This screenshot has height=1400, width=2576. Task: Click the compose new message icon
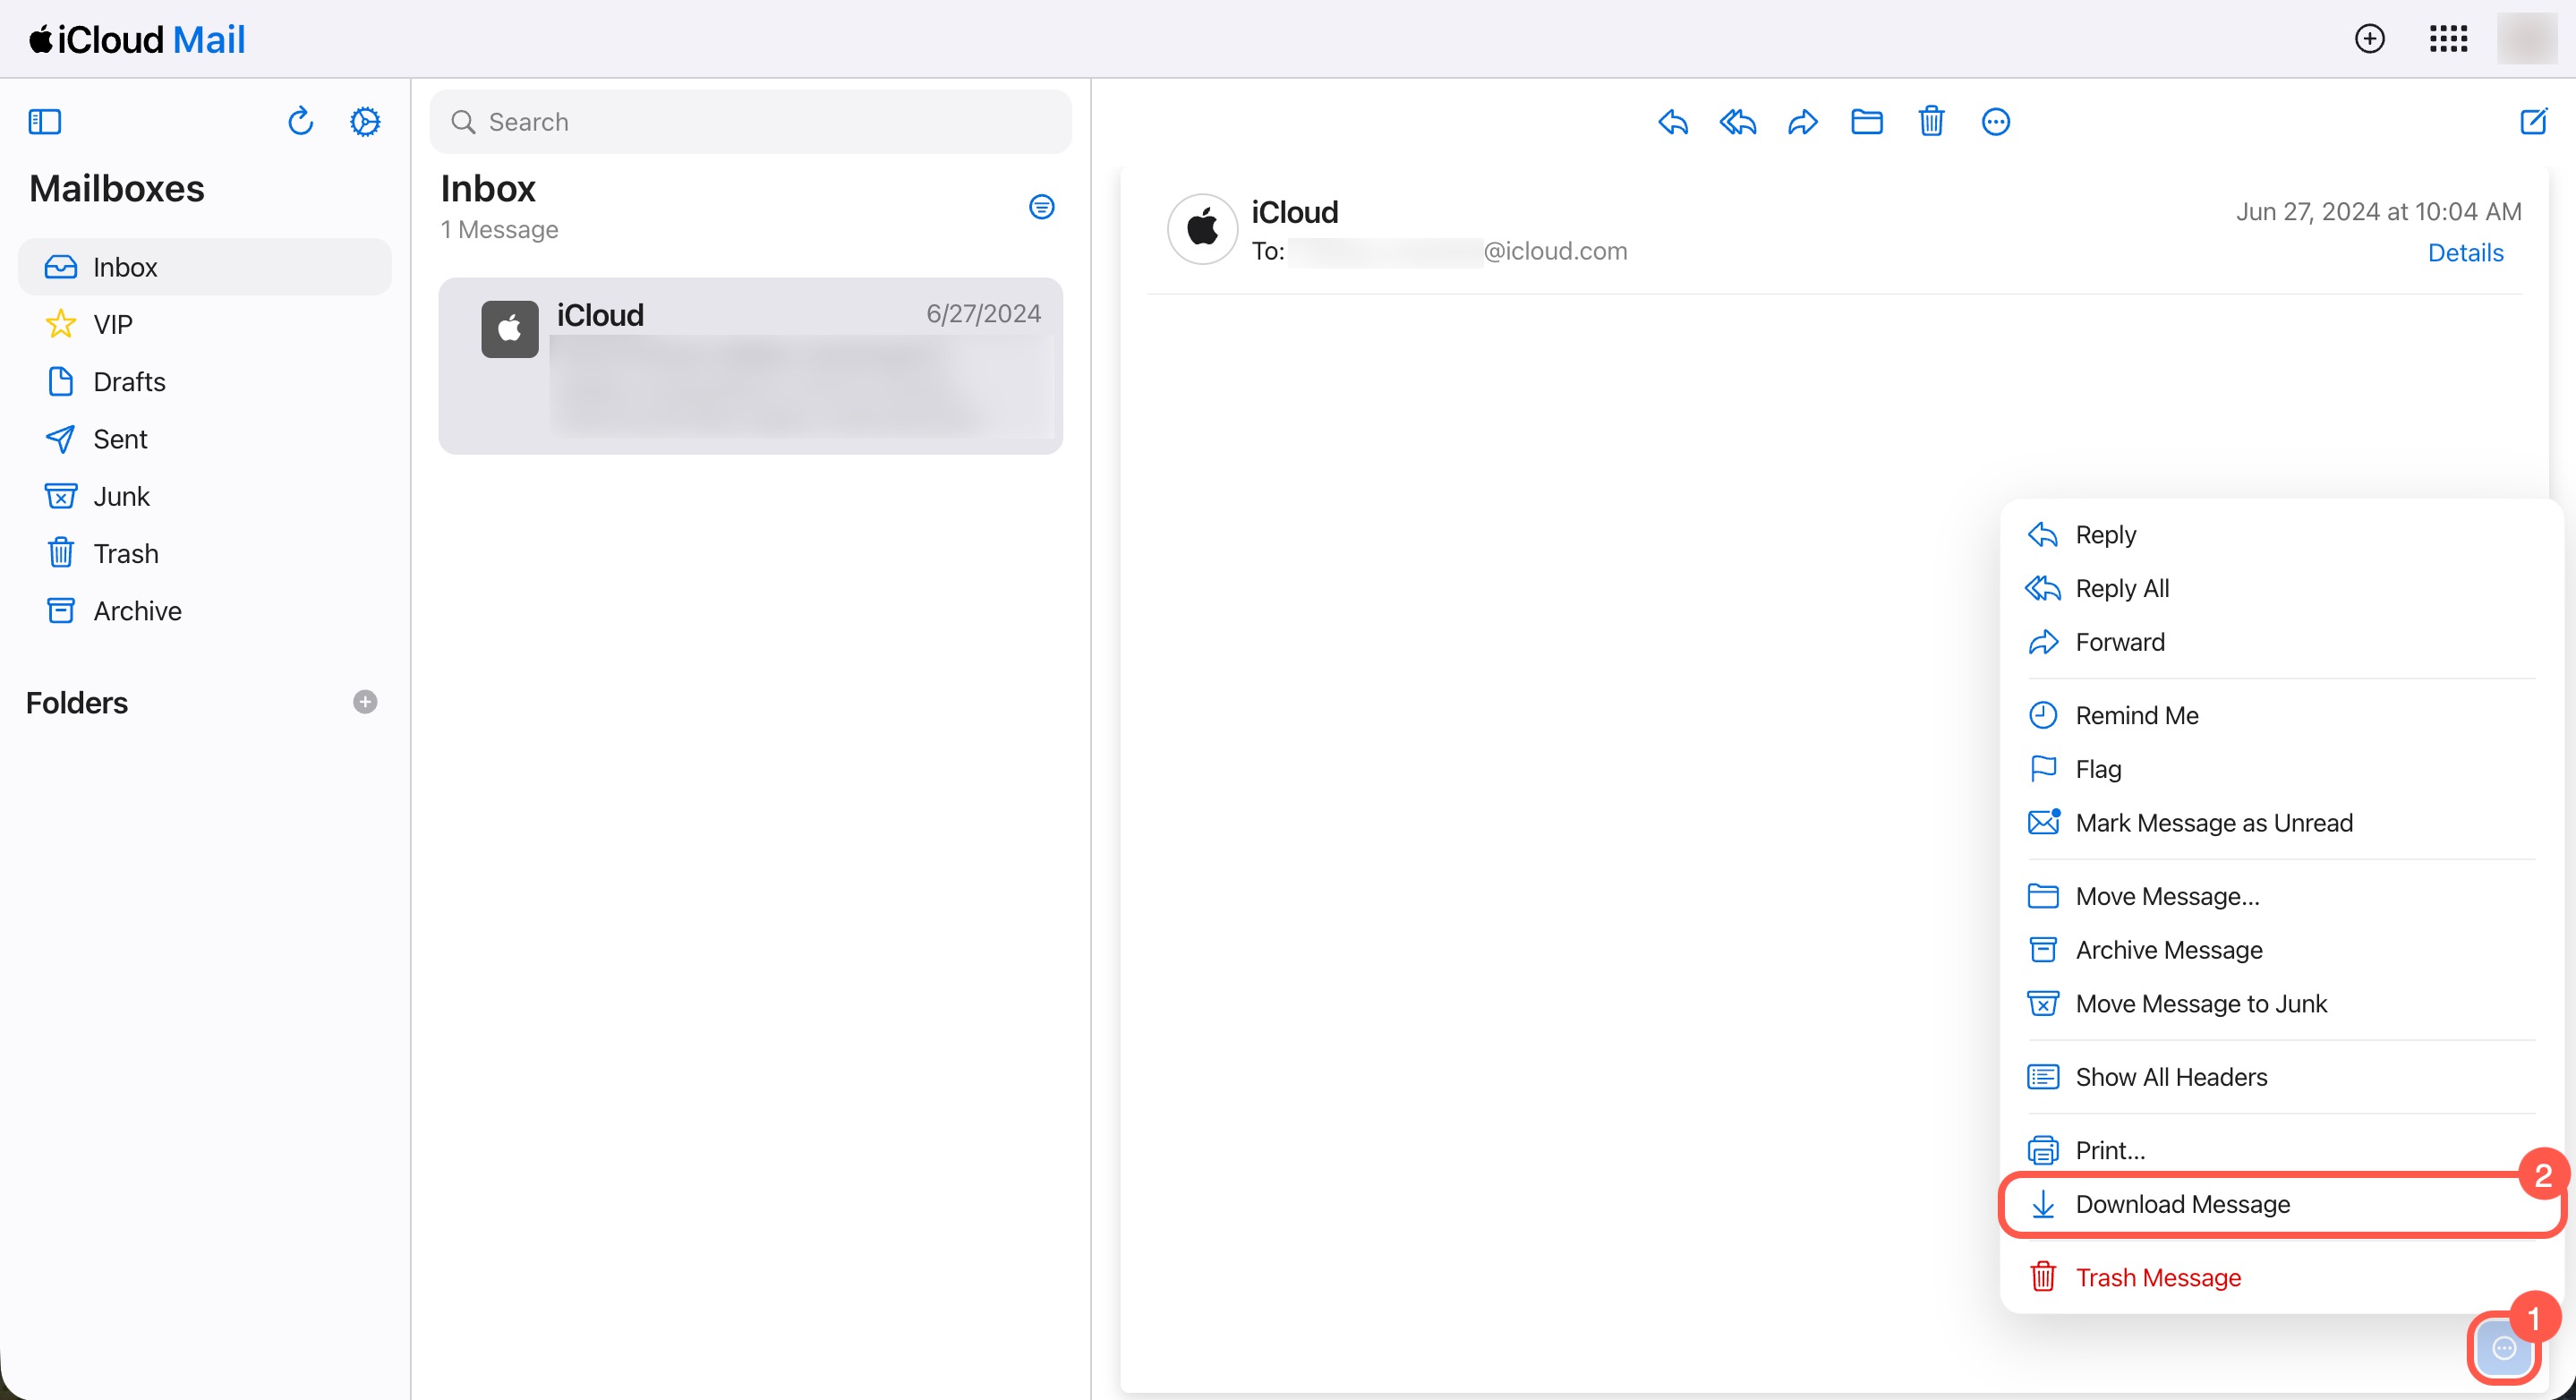(x=2533, y=122)
